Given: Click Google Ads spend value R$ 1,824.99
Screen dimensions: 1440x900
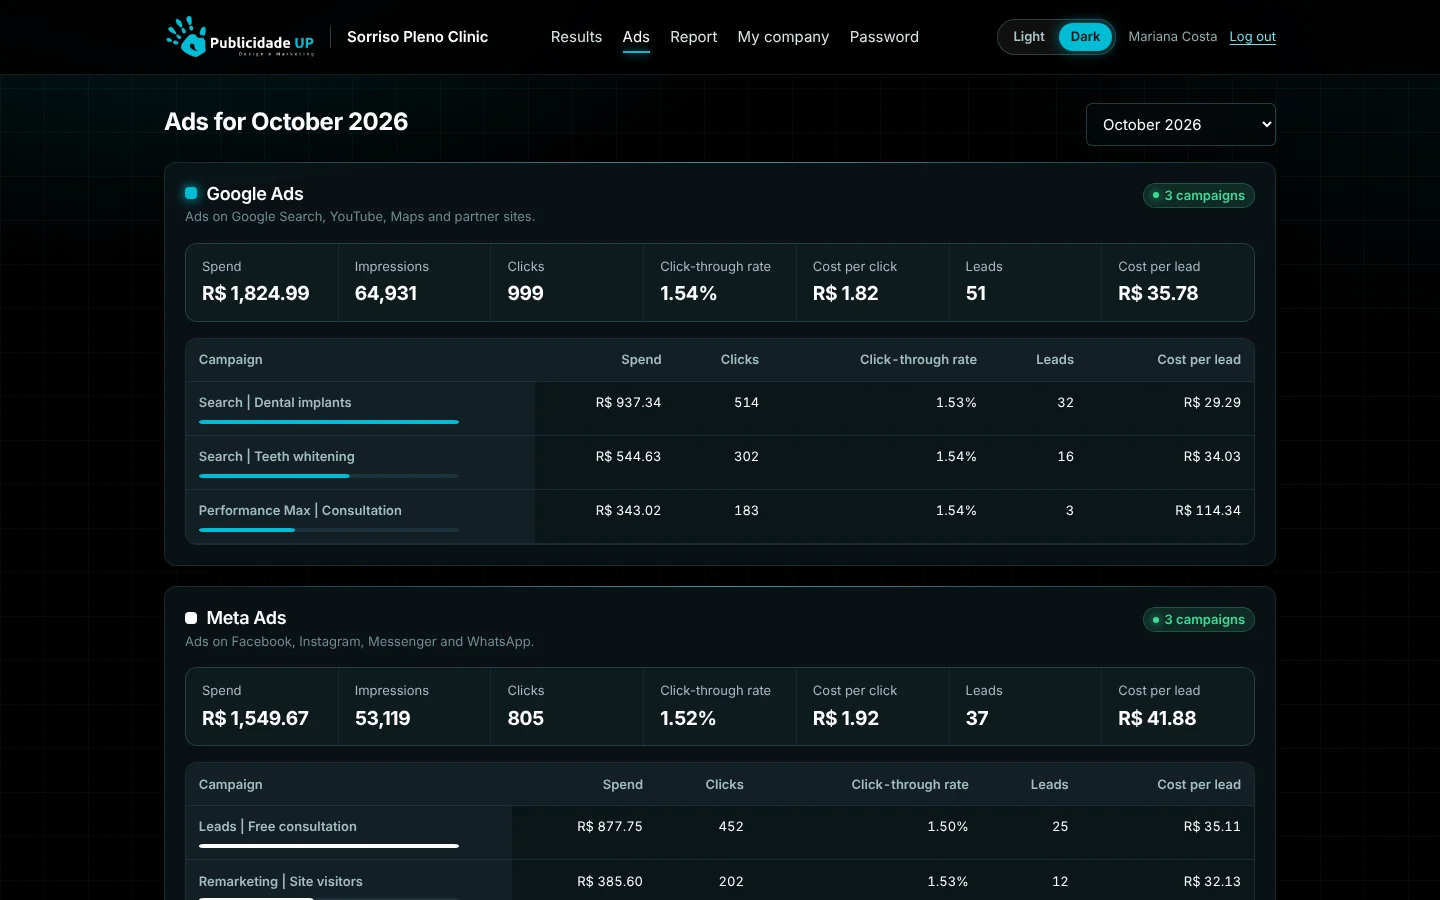Looking at the screenshot, I should point(255,293).
